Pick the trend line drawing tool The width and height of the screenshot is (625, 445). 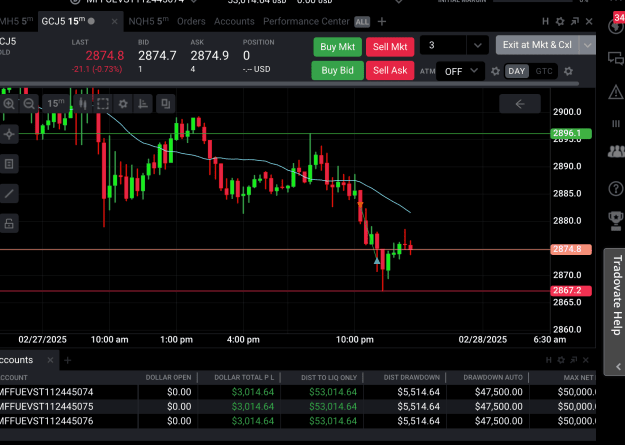[x=9, y=194]
